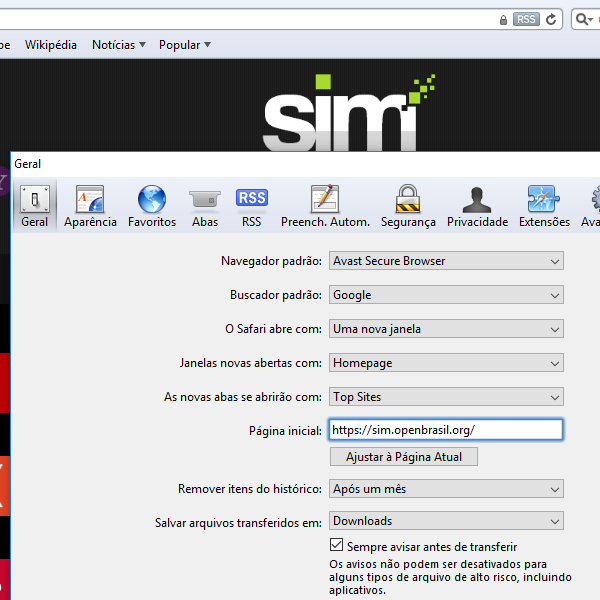
Task: Expand the Notícias bookmarks menu
Action: (119, 45)
